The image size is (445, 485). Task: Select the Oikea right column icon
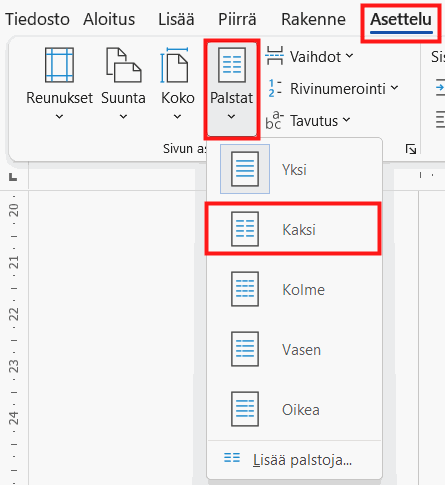(x=245, y=409)
